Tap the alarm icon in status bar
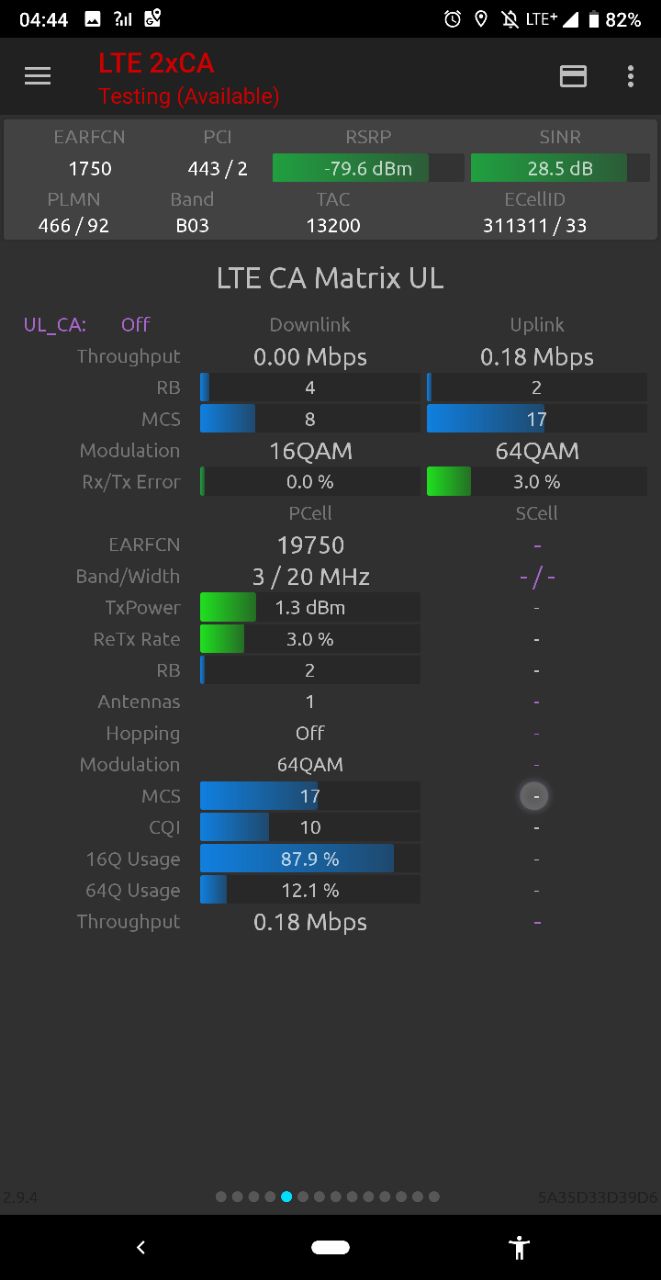This screenshot has height=1280, width=661. point(453,19)
